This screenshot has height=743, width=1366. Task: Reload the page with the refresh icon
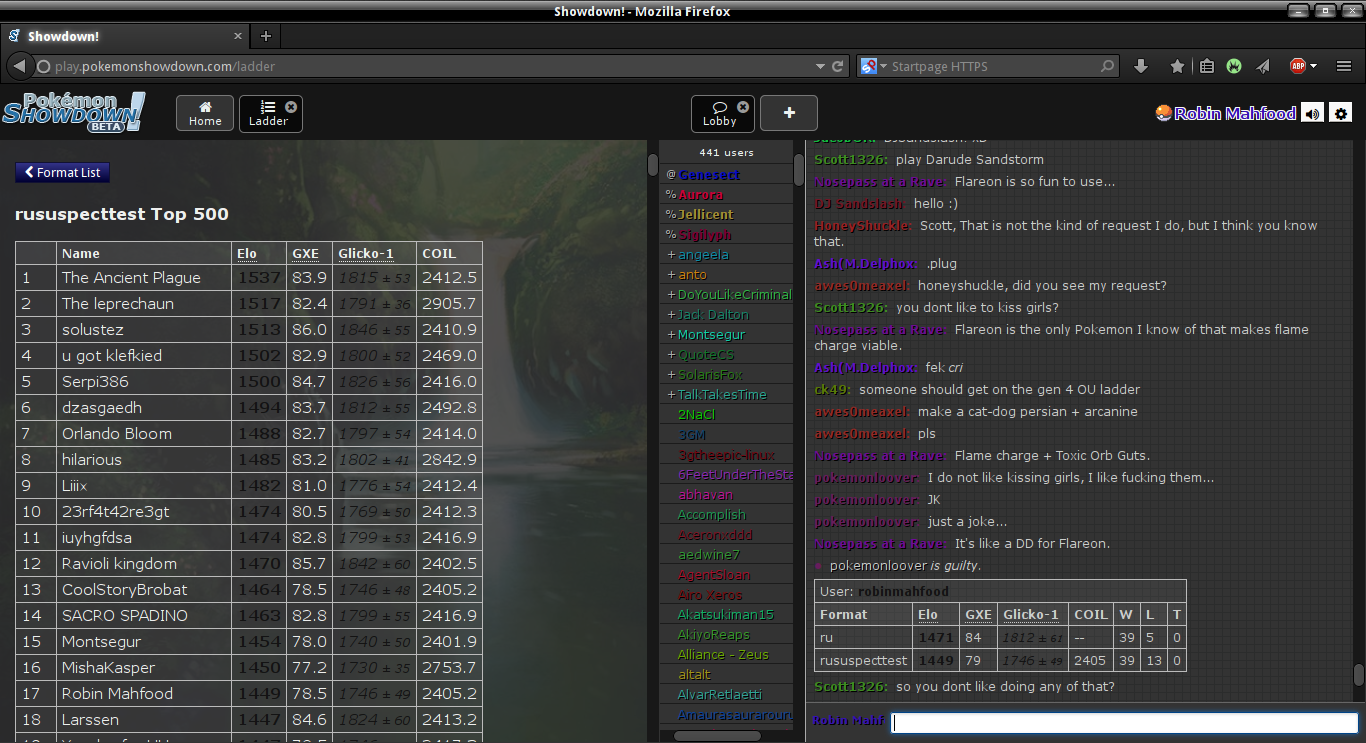tap(838, 66)
